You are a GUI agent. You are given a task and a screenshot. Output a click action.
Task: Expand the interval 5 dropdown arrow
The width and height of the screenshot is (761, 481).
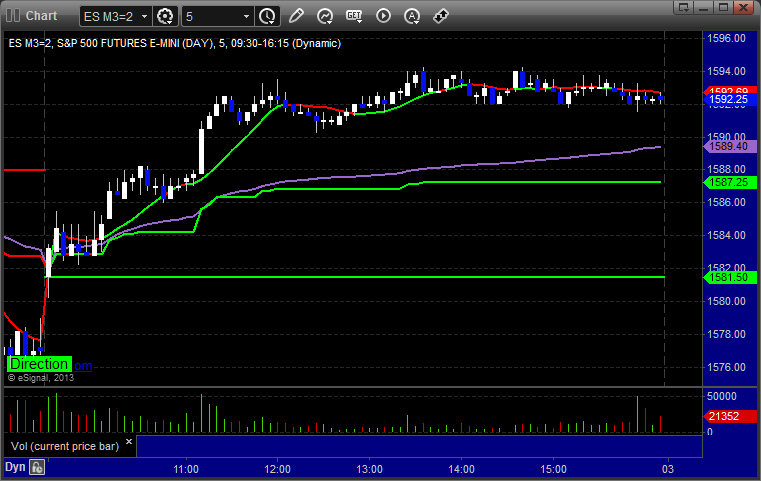(x=246, y=17)
